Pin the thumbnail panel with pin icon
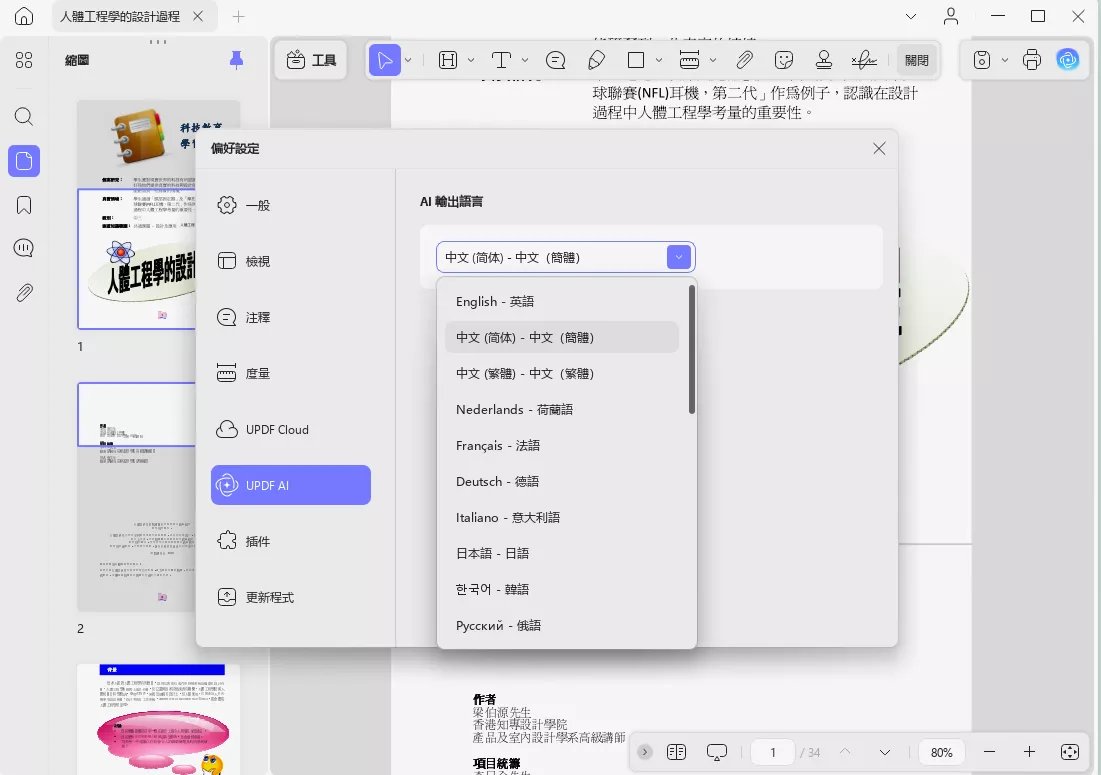1101x775 pixels. pos(237,60)
